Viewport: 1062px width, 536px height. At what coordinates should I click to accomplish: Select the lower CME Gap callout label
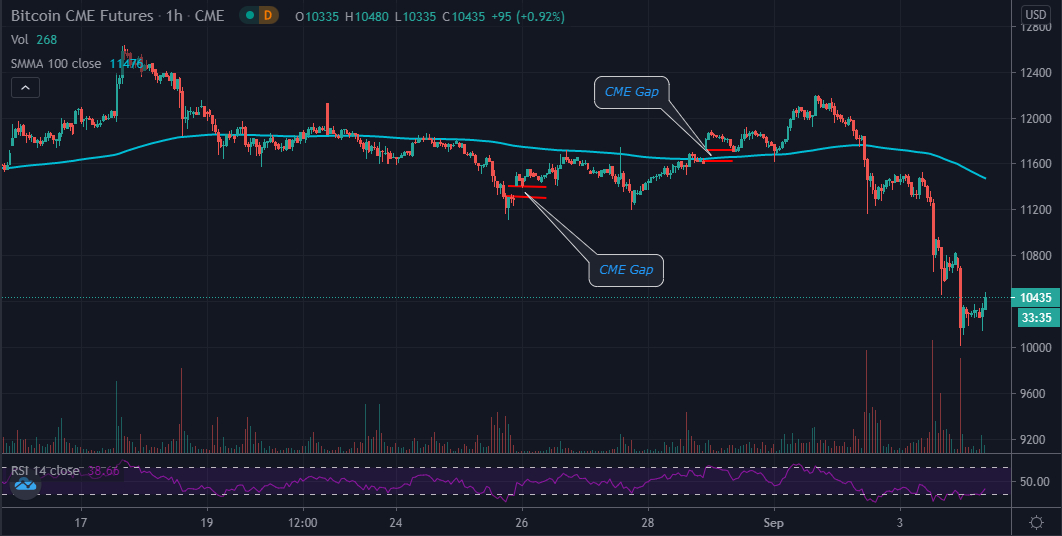626,270
